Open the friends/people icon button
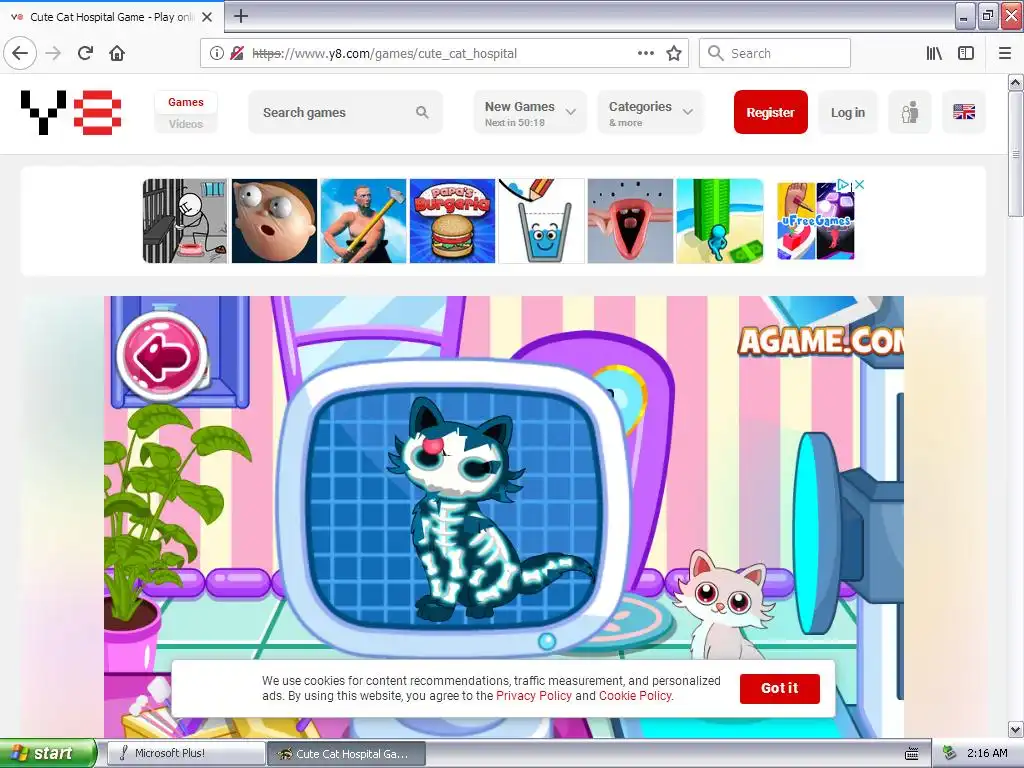This screenshot has width=1024, height=768. (910, 112)
